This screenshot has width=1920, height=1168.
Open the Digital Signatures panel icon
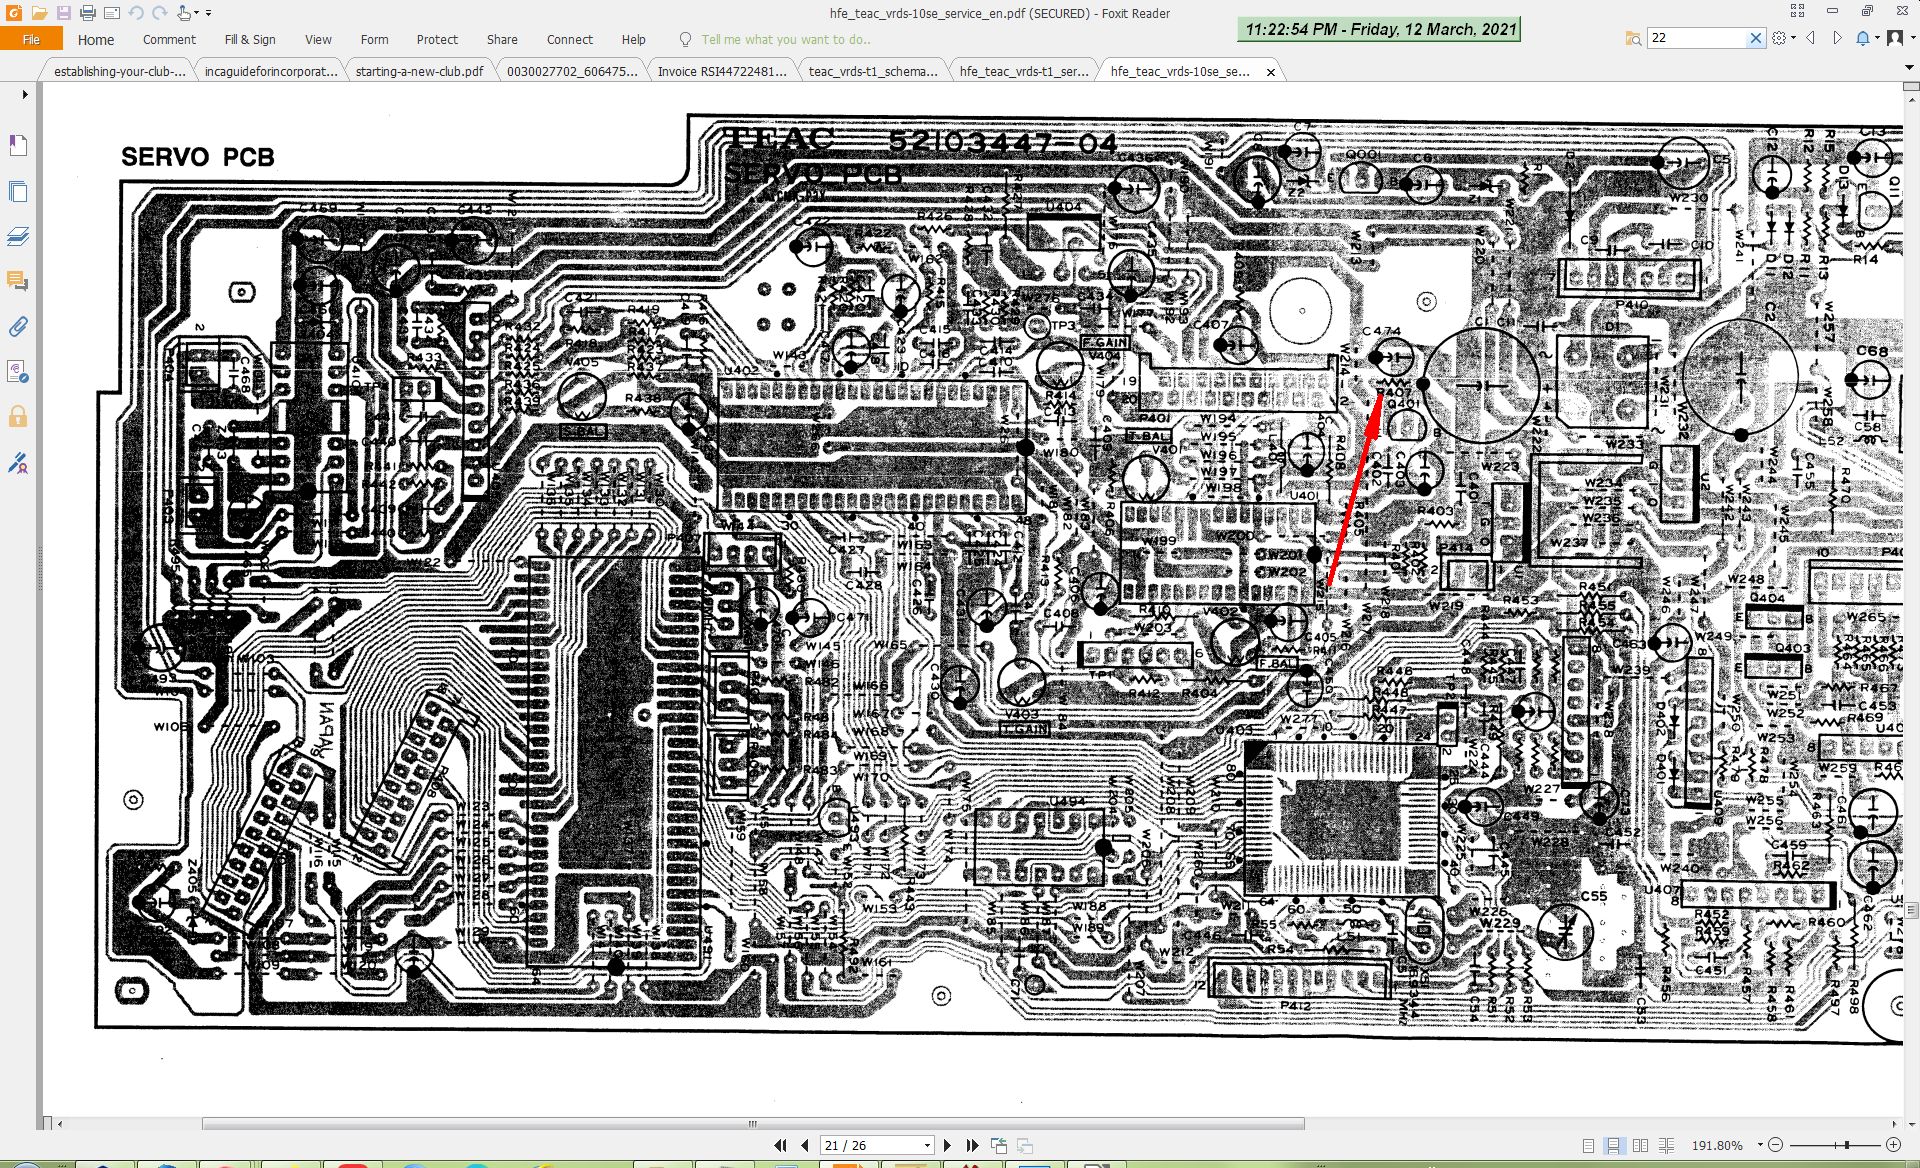pyautogui.click(x=18, y=463)
